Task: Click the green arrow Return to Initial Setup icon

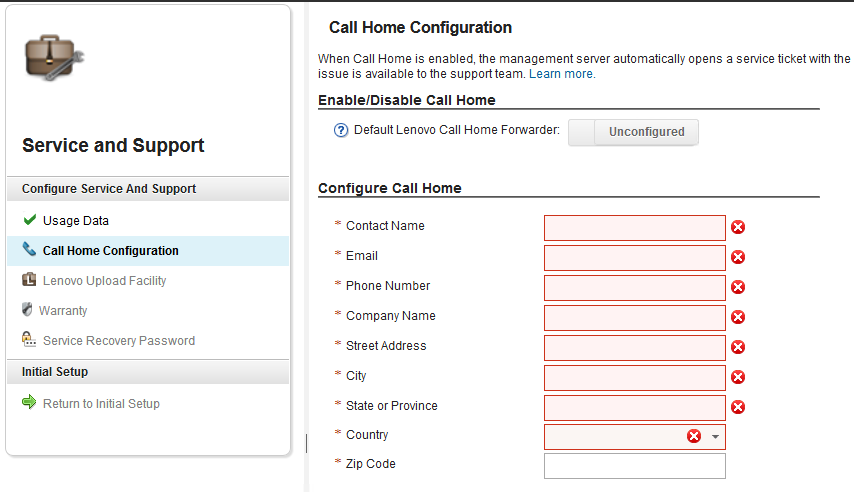Action: 29,402
